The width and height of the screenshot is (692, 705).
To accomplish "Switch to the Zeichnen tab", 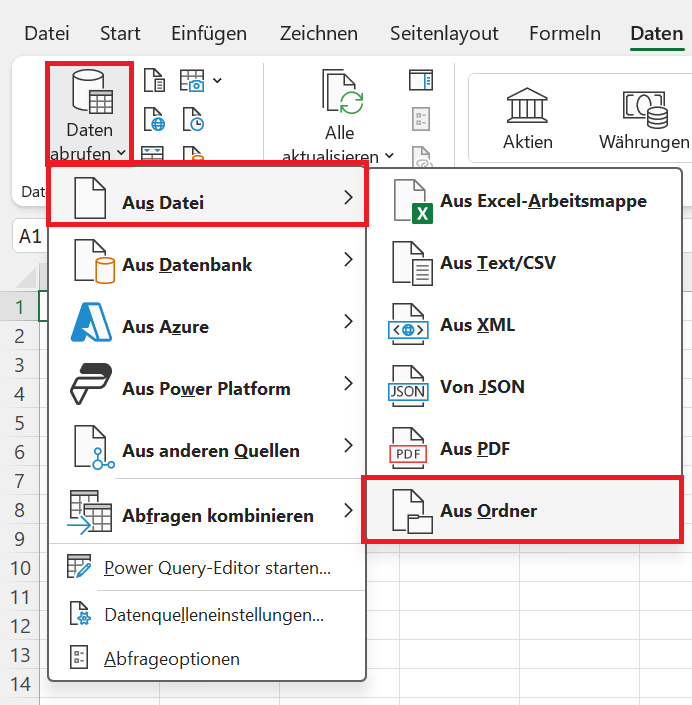I will point(318,33).
